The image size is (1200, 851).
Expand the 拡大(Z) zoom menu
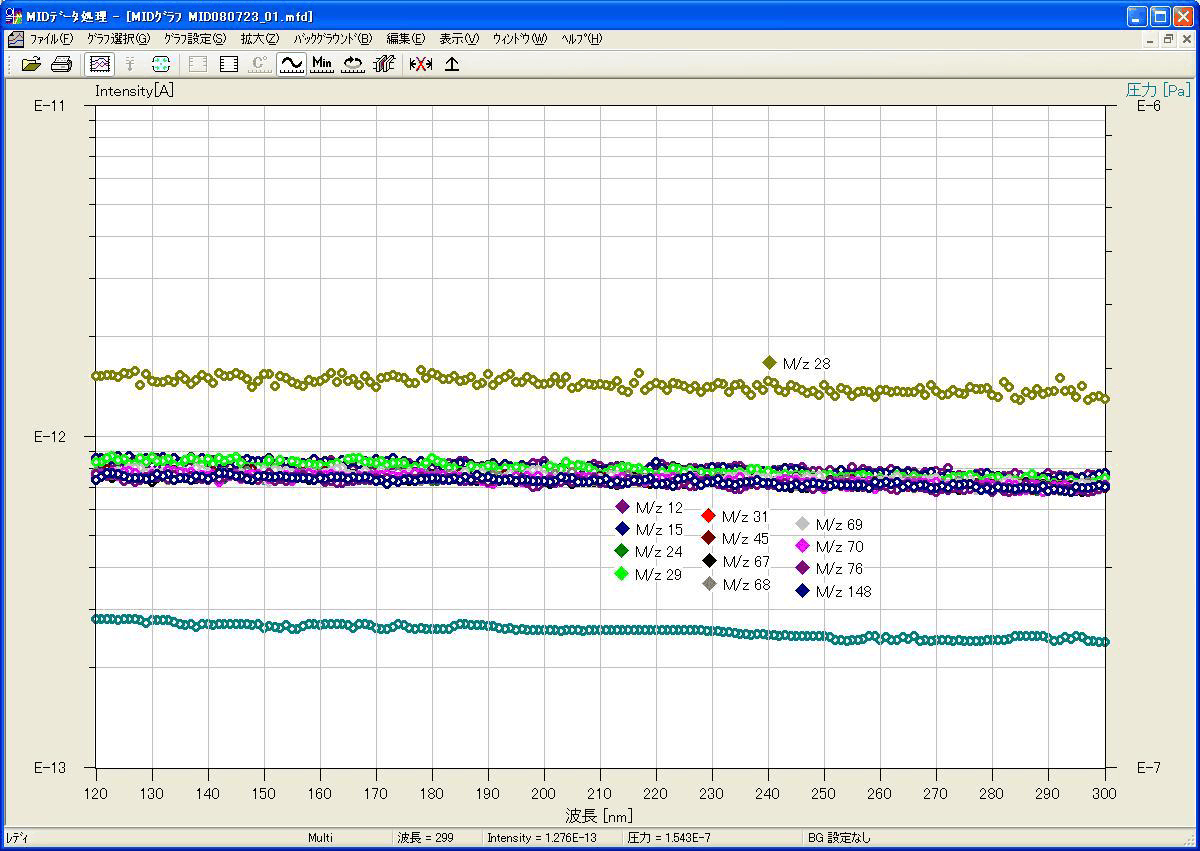click(x=259, y=39)
